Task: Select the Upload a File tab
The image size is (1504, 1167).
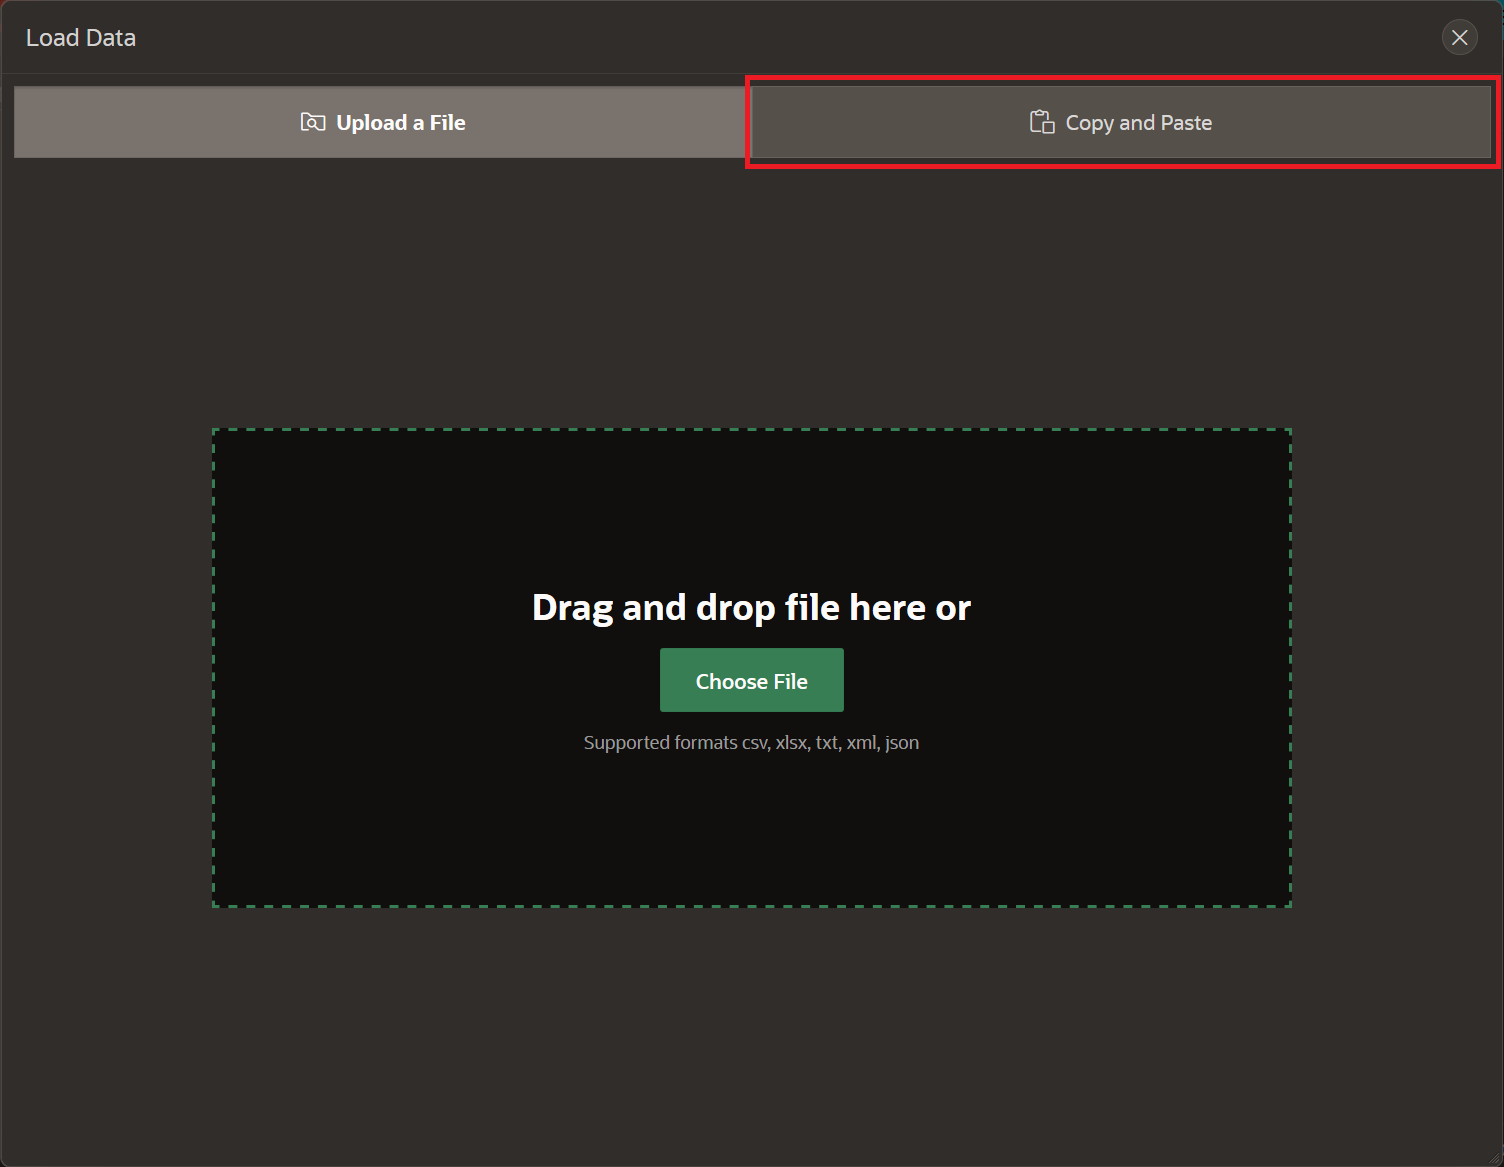Action: click(x=381, y=122)
